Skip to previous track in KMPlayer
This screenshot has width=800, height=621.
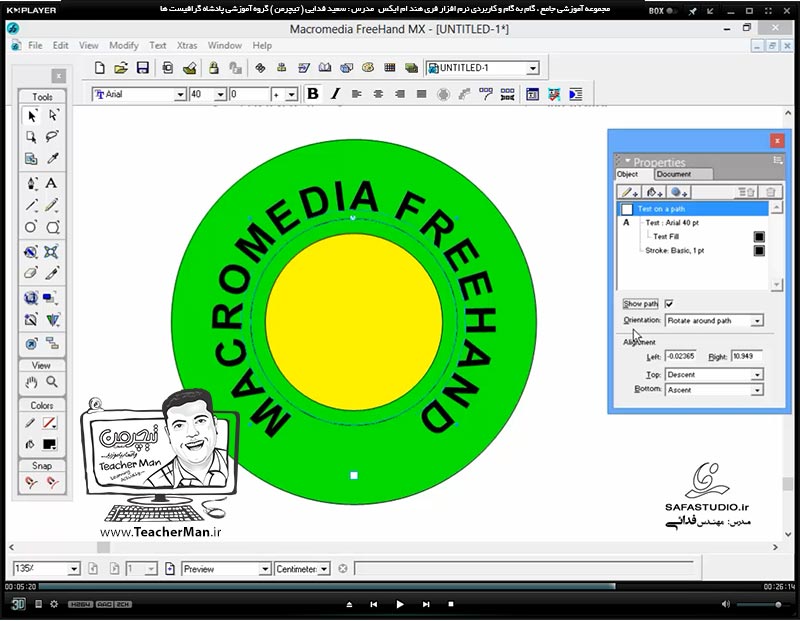tap(373, 604)
